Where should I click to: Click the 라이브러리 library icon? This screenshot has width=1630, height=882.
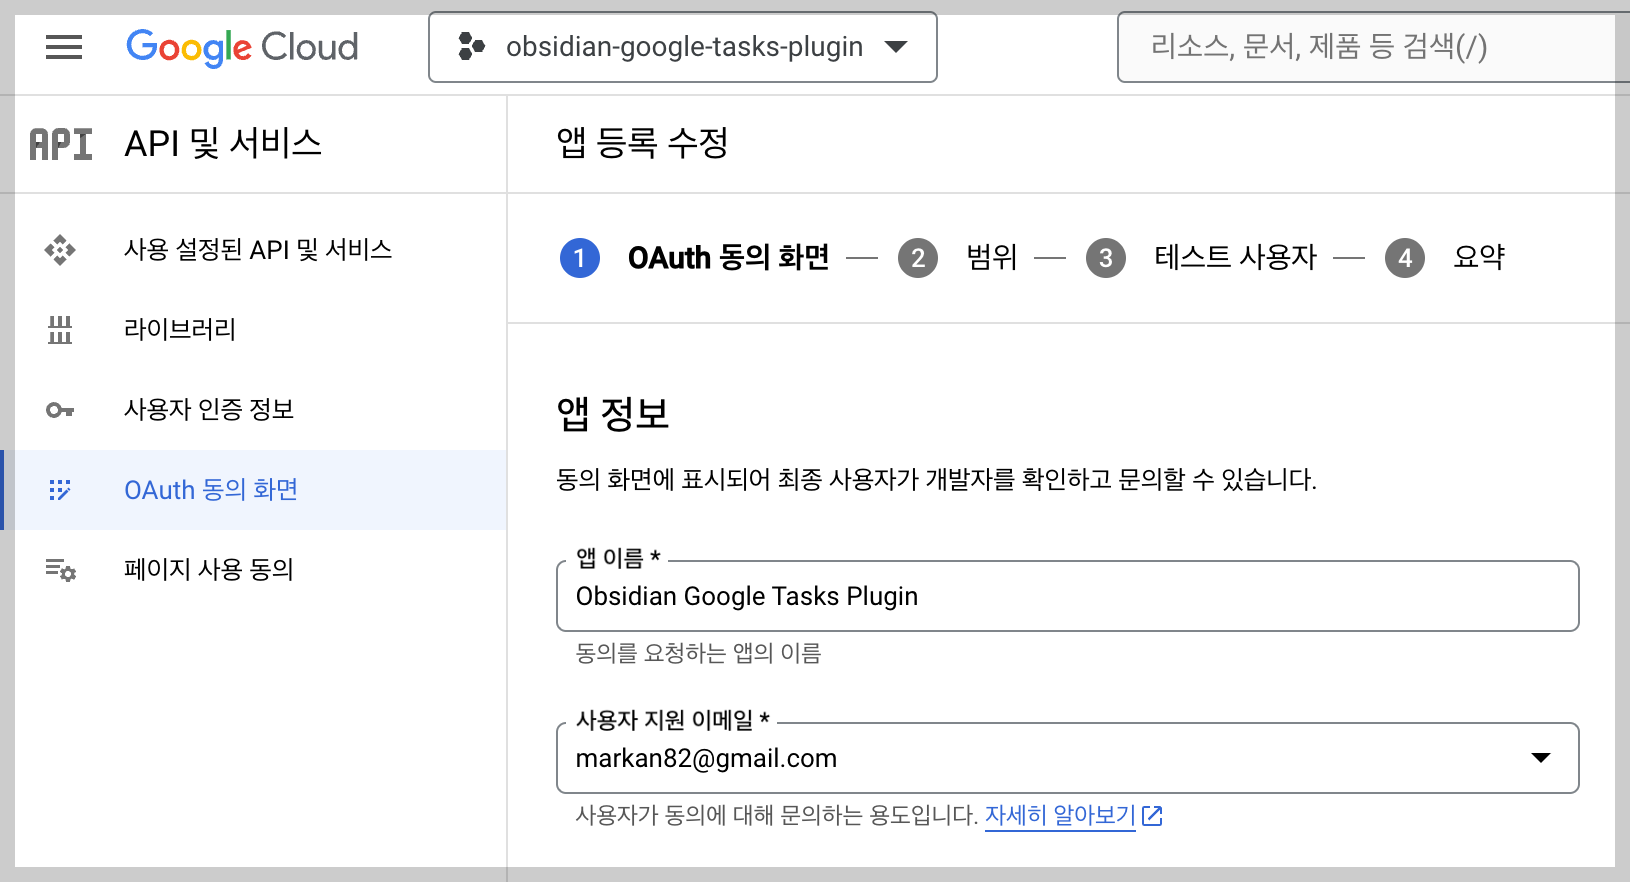click(x=60, y=330)
